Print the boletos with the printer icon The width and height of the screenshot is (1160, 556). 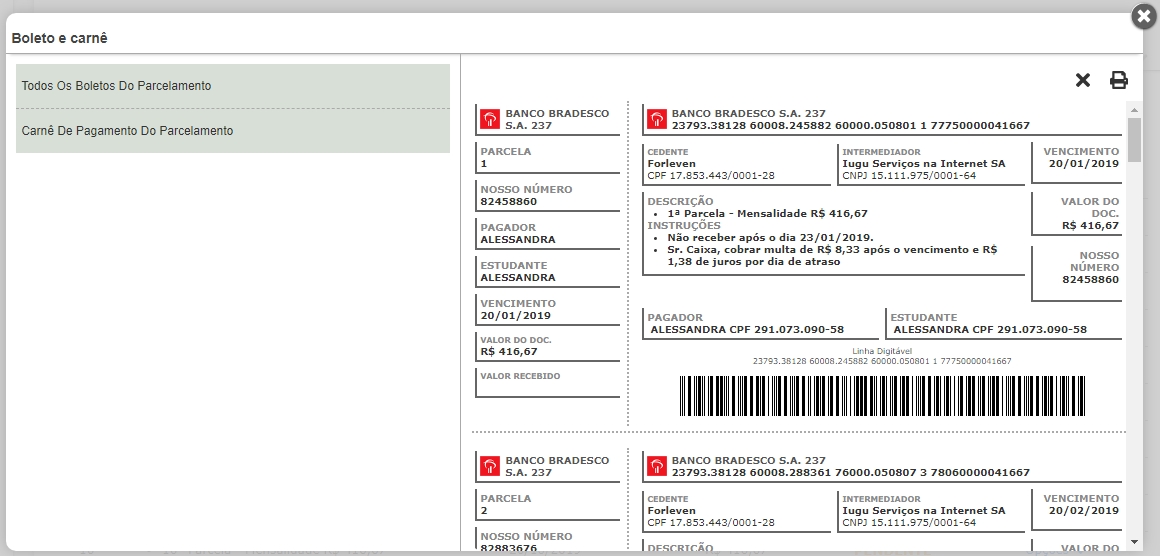click(x=1119, y=81)
